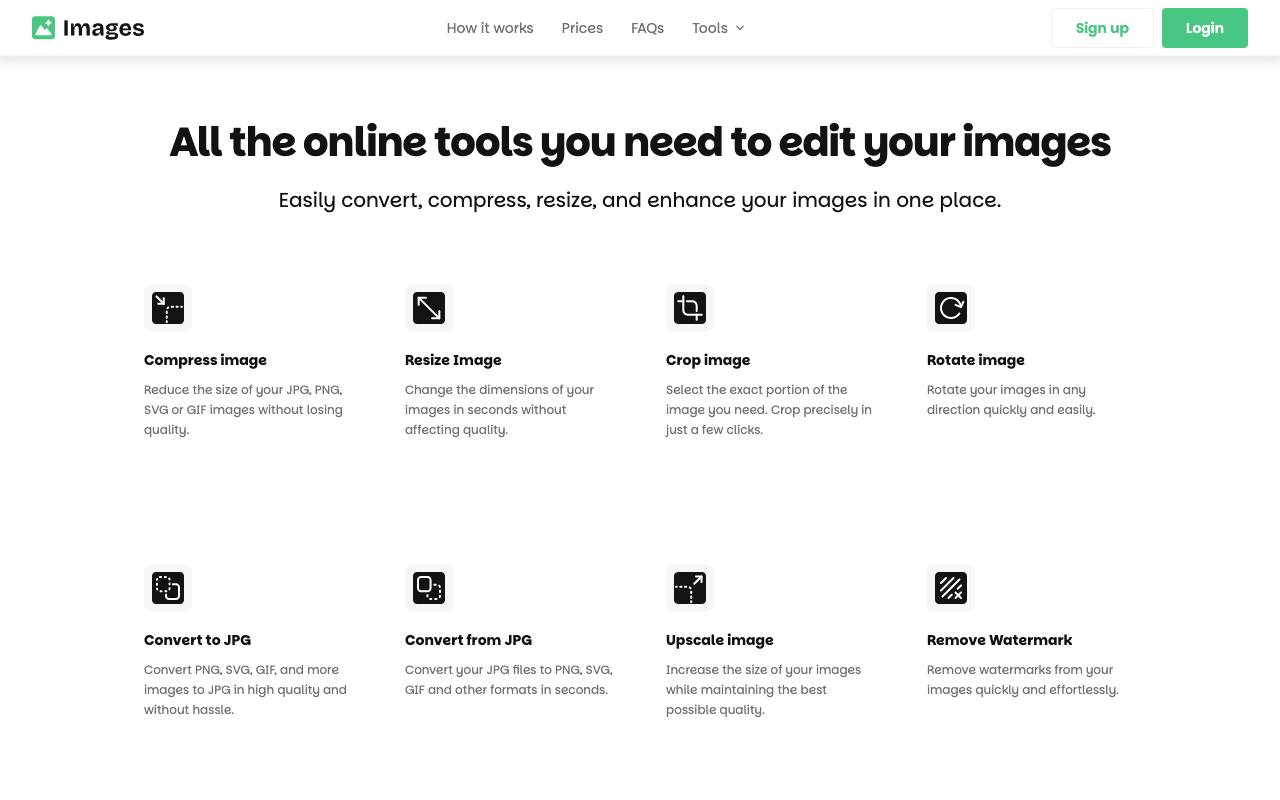
Task: Follow the Resize Image title link
Action: click(x=453, y=360)
